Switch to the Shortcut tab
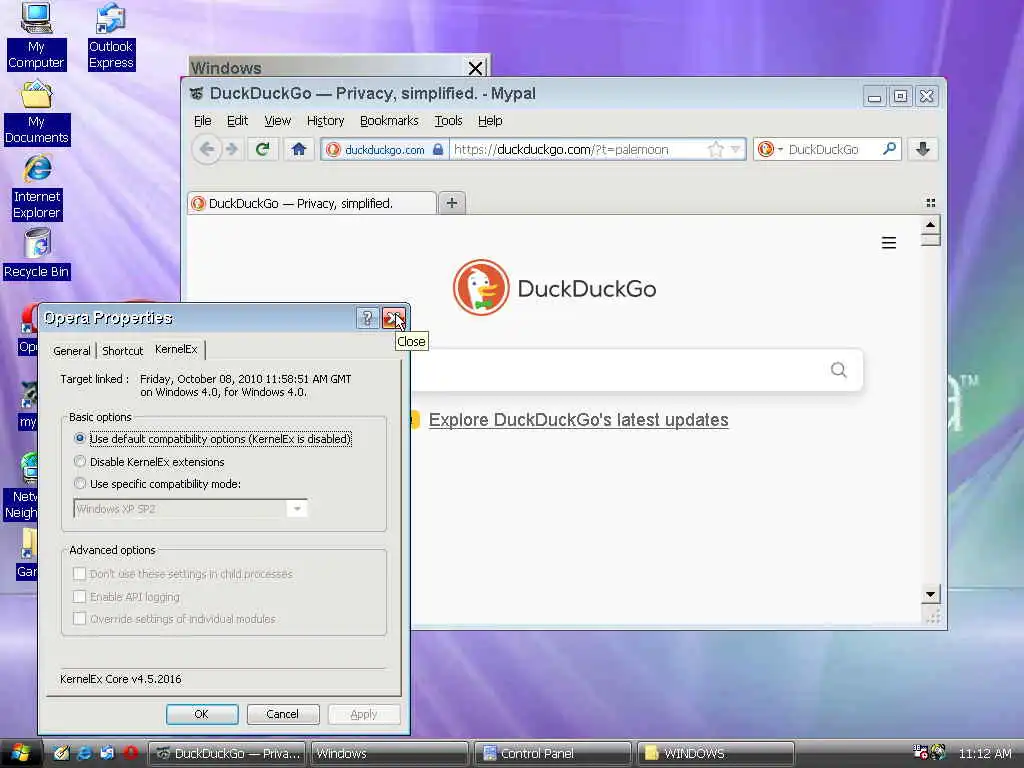 point(123,351)
